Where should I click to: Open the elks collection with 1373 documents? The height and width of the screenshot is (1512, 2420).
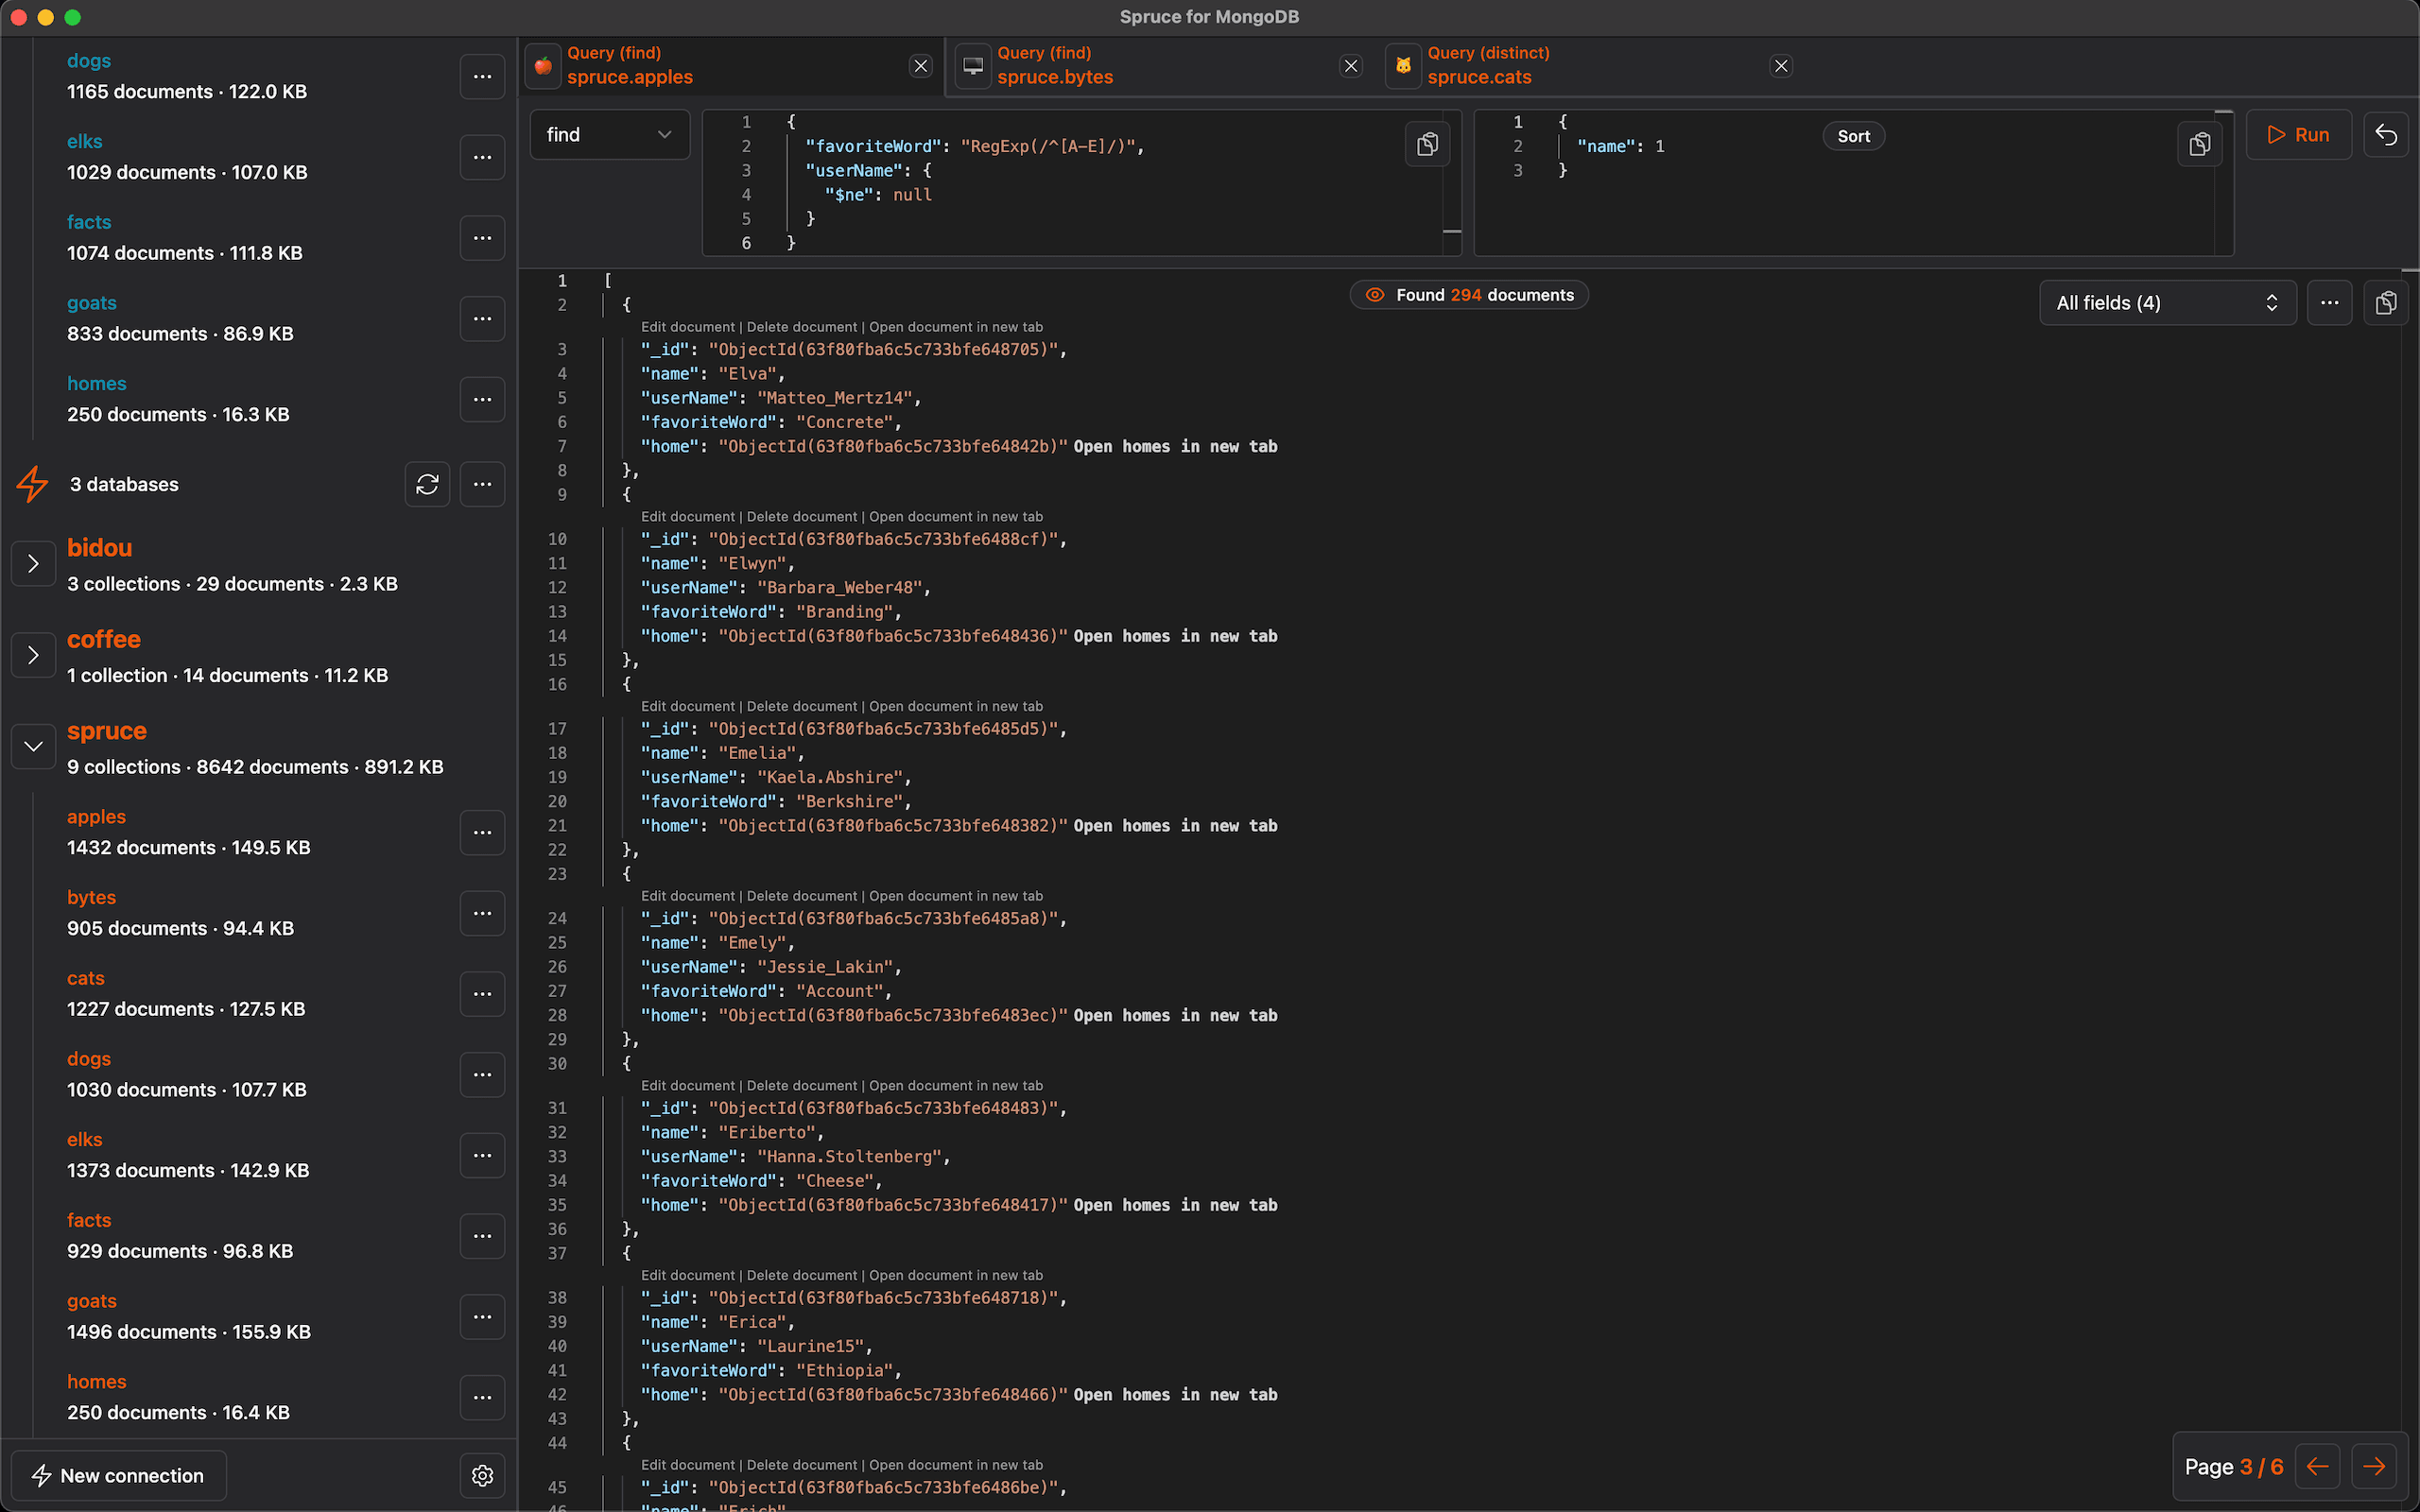(x=84, y=1140)
